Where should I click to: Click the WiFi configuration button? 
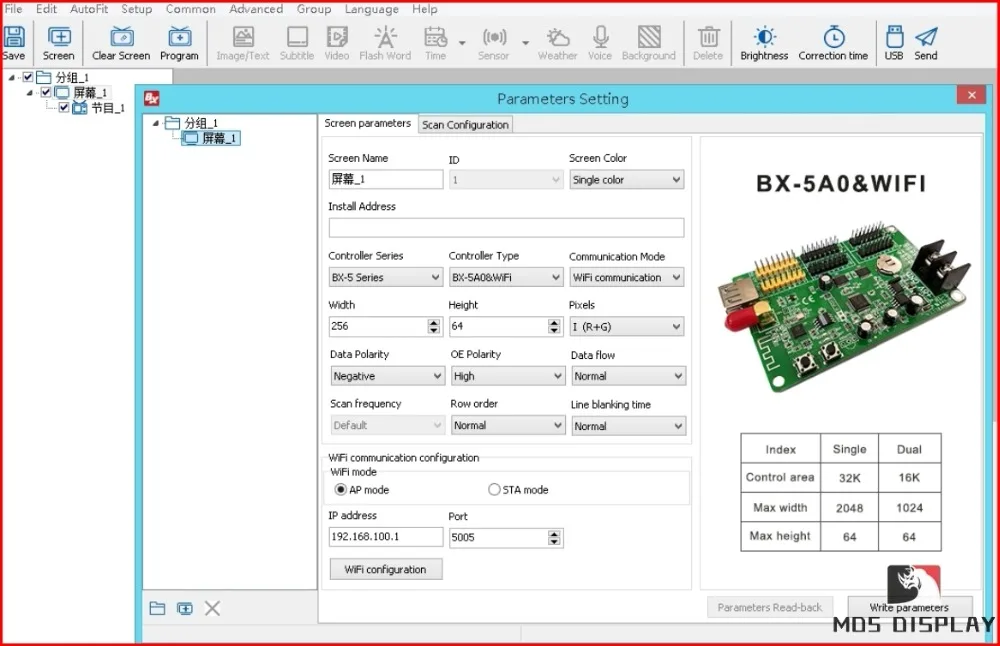point(385,569)
